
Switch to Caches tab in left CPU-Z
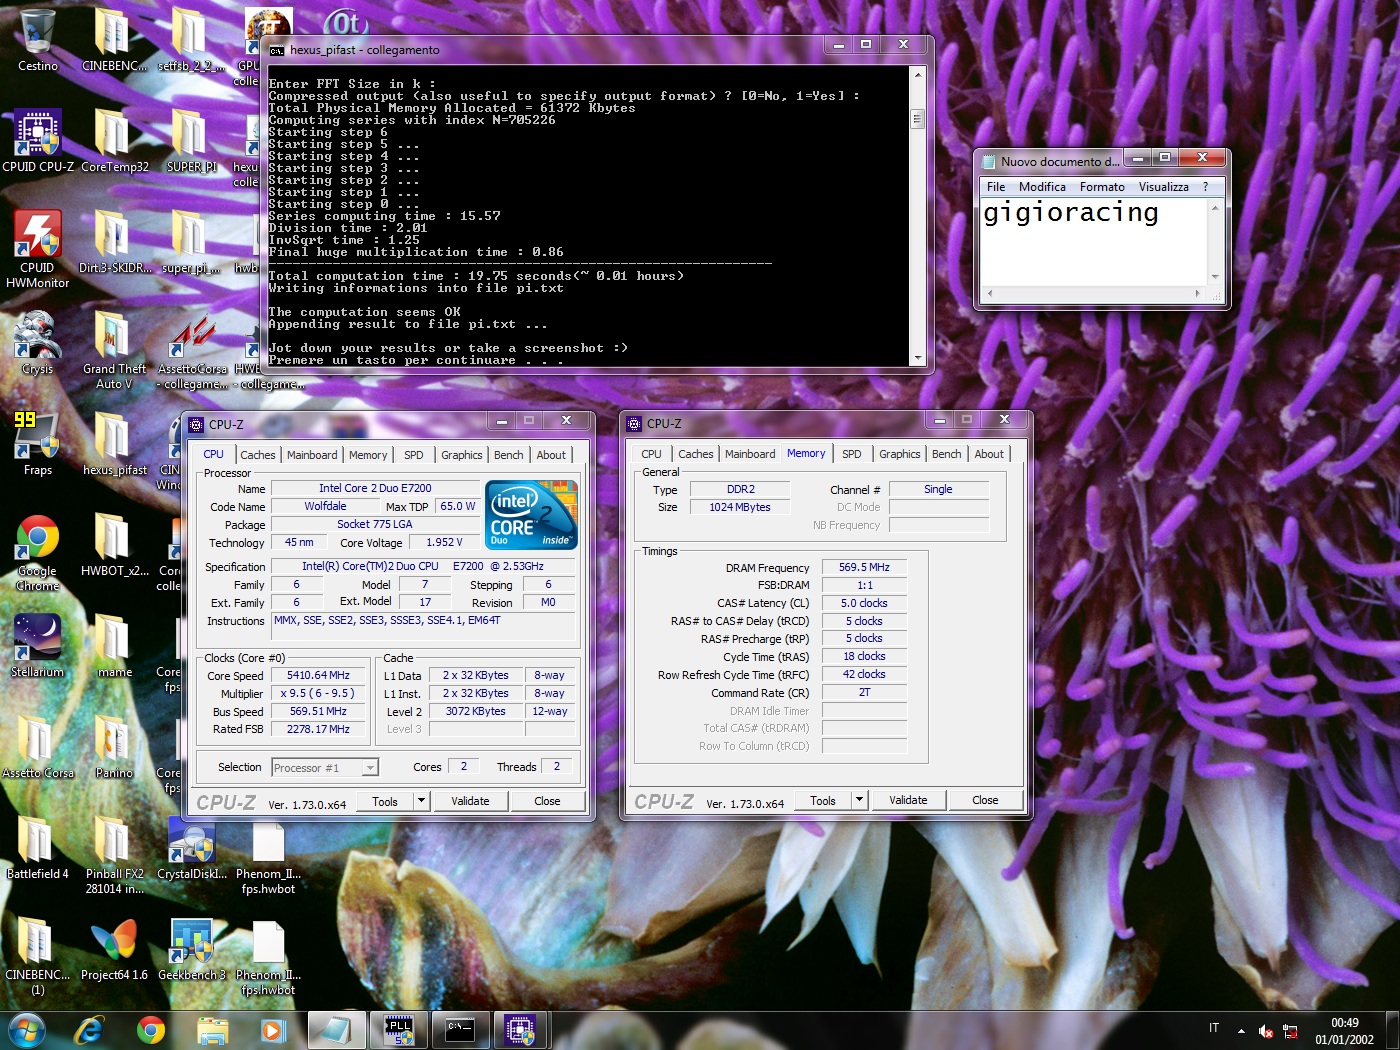(x=257, y=455)
